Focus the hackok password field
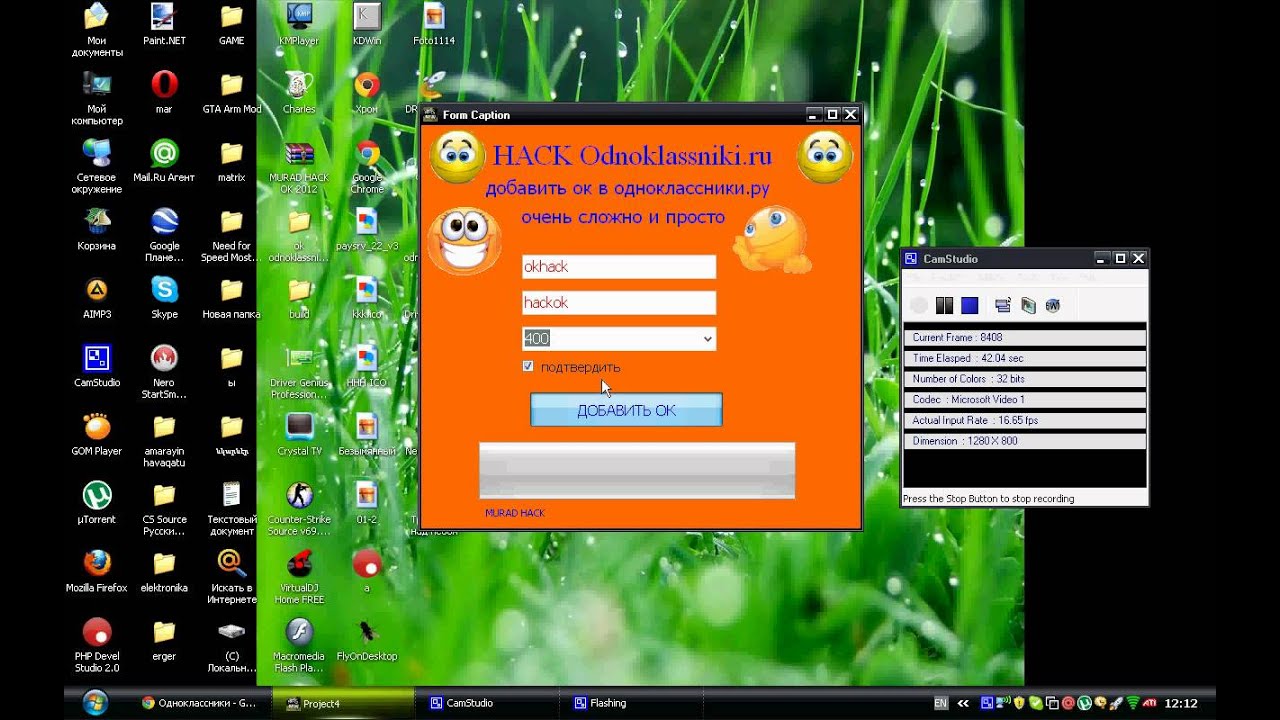The width and height of the screenshot is (1280, 720). pyautogui.click(x=619, y=303)
